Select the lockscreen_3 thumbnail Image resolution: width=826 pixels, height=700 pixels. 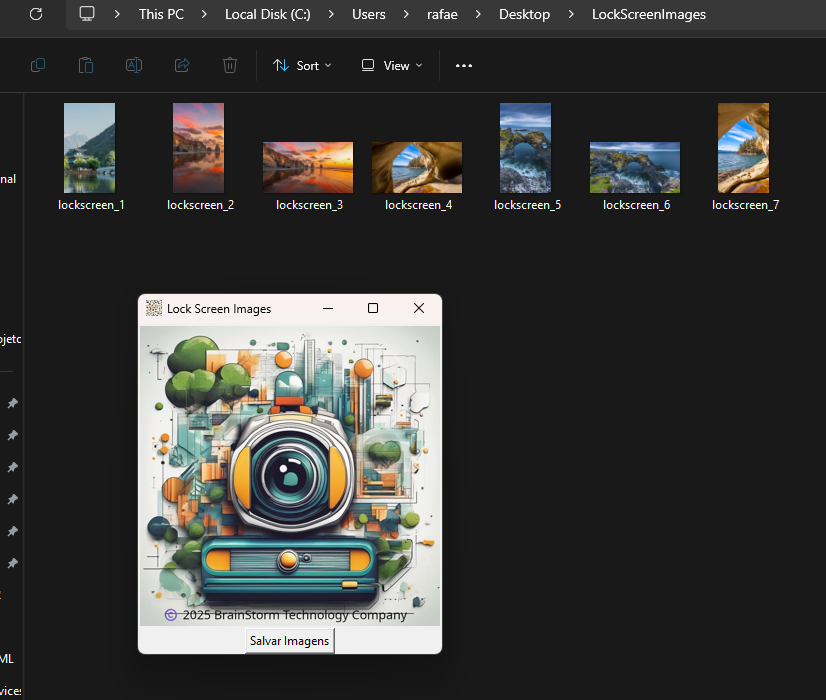pyautogui.click(x=308, y=167)
